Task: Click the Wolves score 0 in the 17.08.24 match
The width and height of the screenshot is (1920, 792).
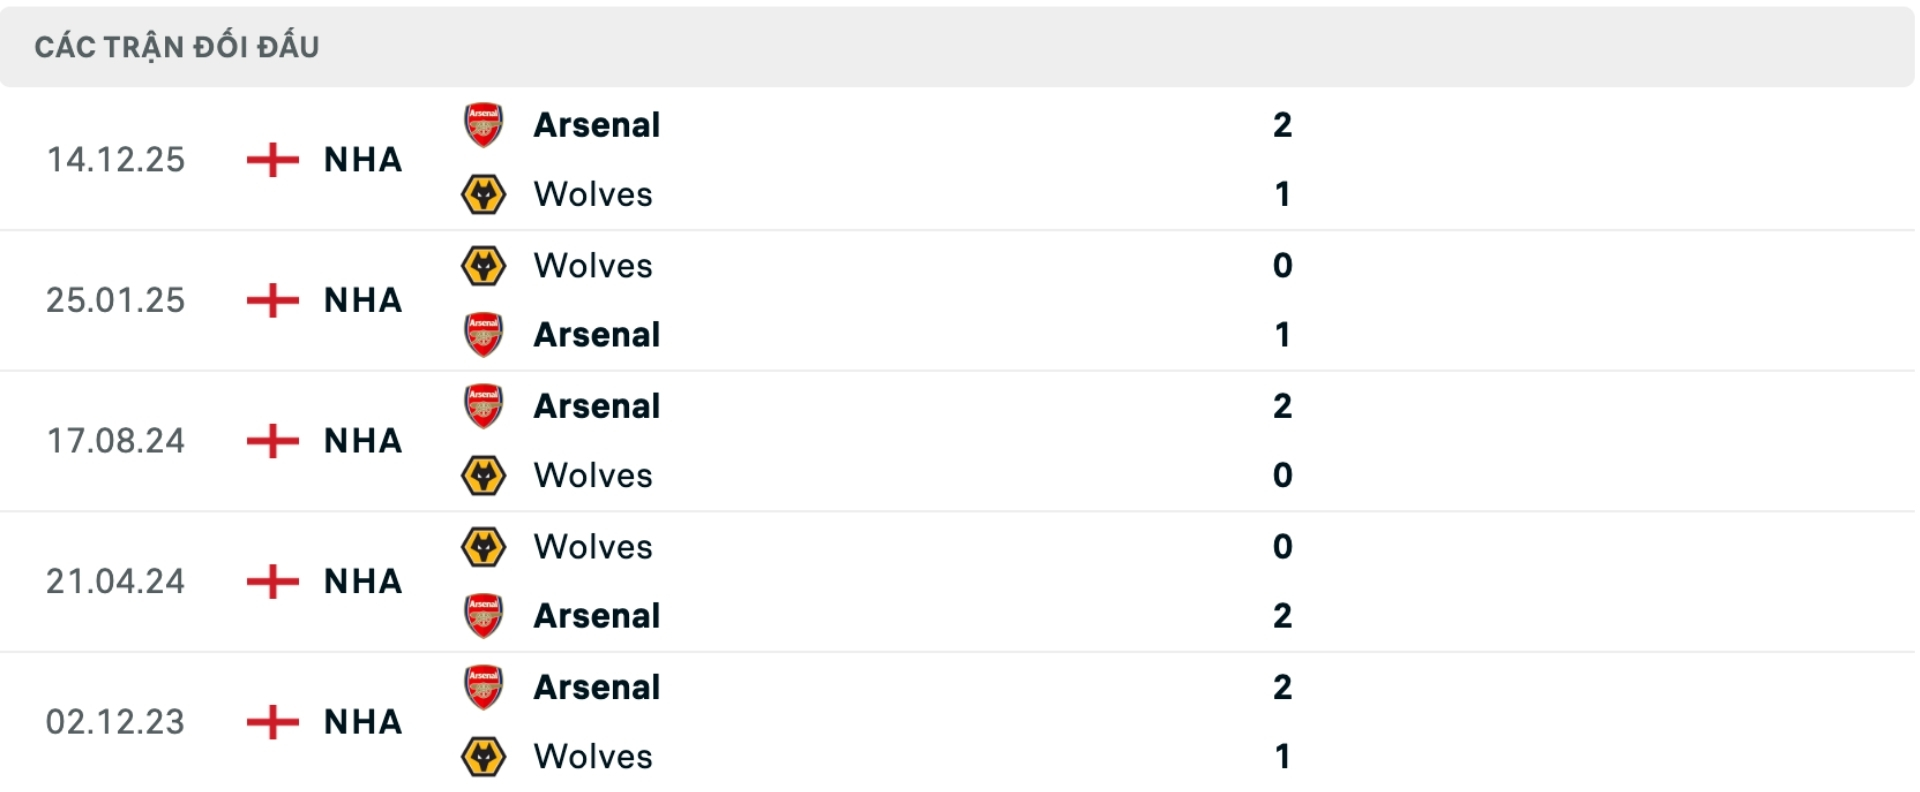Action: [1281, 477]
